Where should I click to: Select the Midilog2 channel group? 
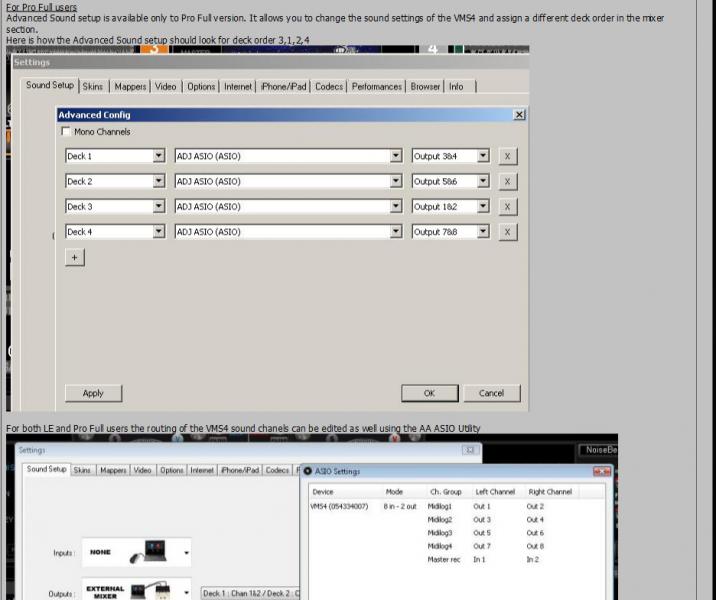pyautogui.click(x=440, y=520)
